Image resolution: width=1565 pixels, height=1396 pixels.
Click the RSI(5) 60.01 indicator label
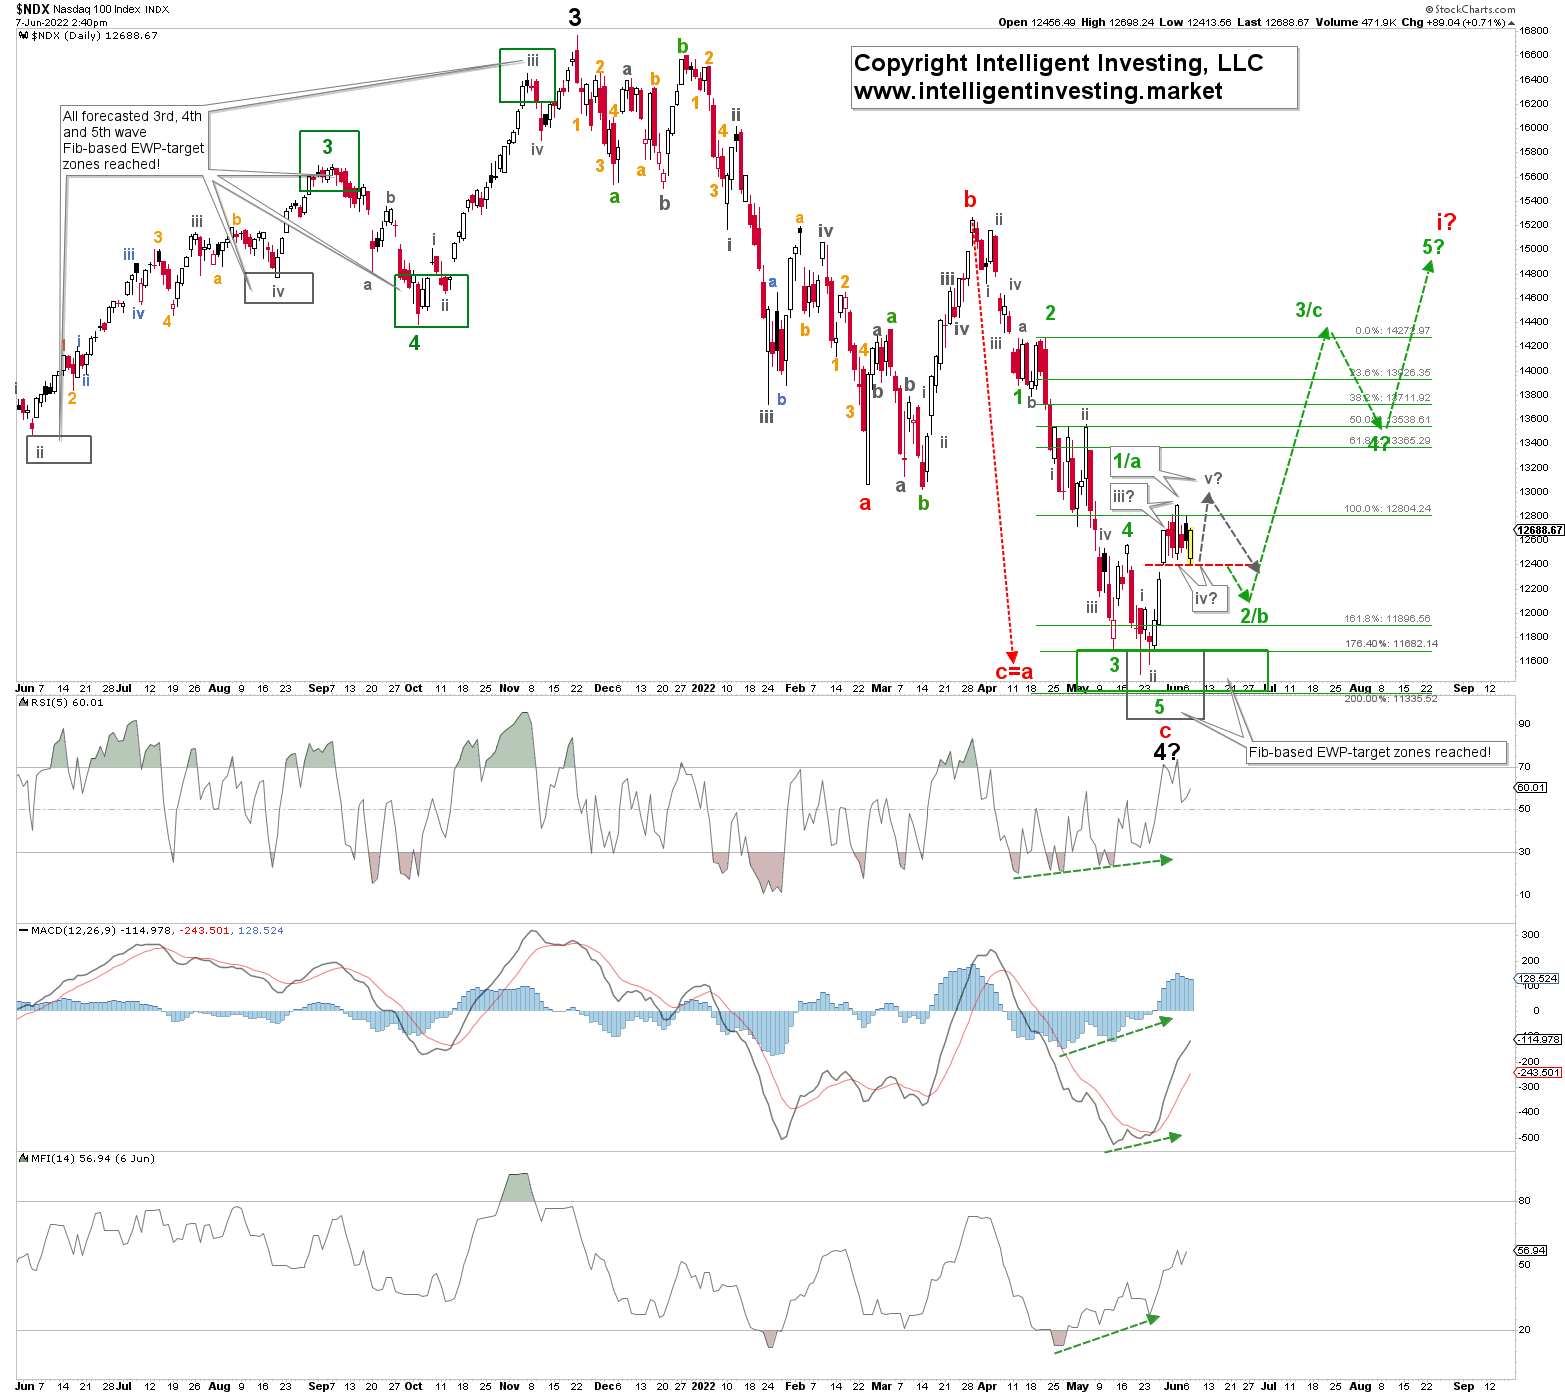(x=66, y=702)
